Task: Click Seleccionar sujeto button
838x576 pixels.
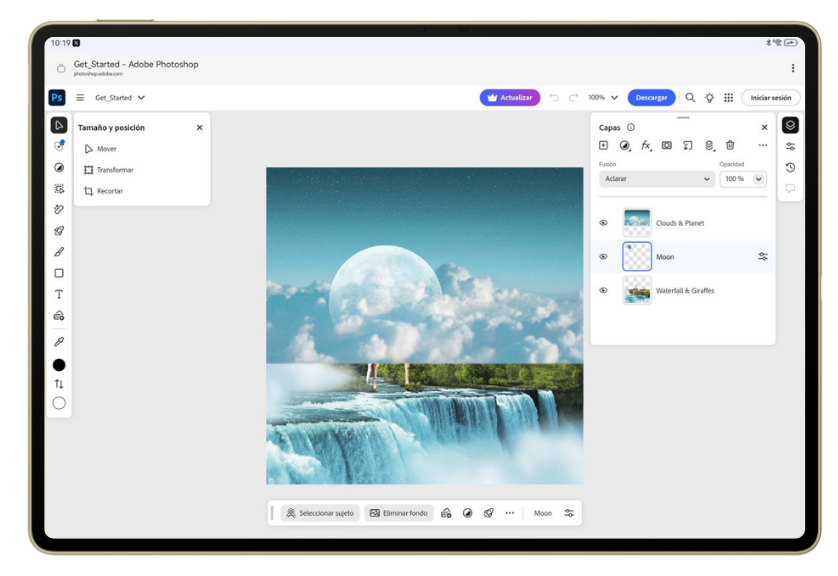Action: pyautogui.click(x=320, y=513)
